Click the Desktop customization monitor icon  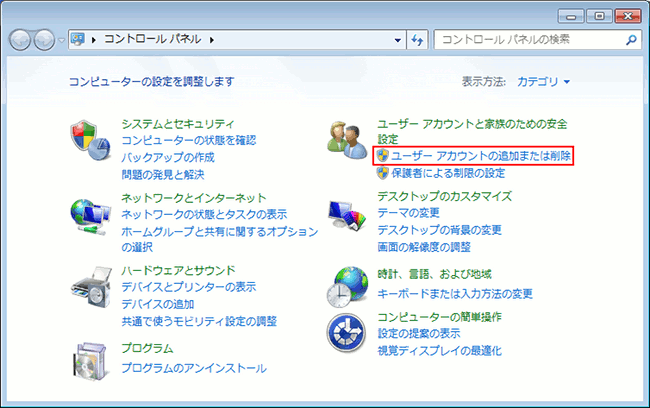pos(348,212)
